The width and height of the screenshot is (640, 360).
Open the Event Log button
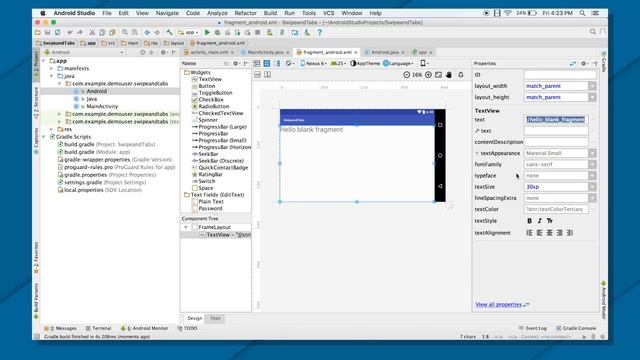pyautogui.click(x=533, y=328)
